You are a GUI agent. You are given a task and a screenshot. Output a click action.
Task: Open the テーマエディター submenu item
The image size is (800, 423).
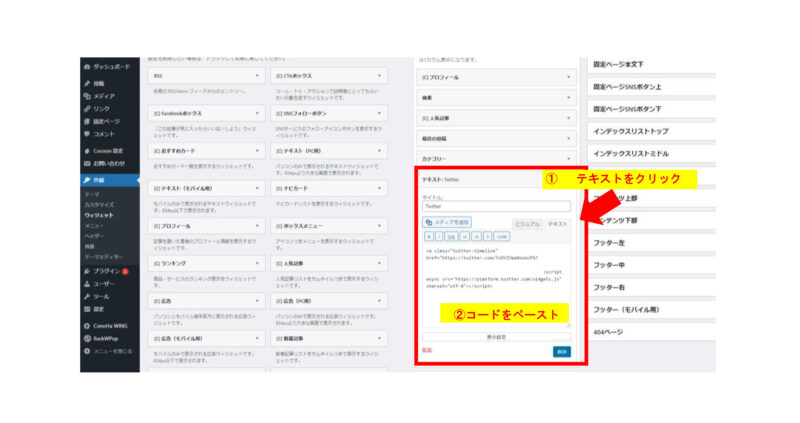(x=104, y=257)
